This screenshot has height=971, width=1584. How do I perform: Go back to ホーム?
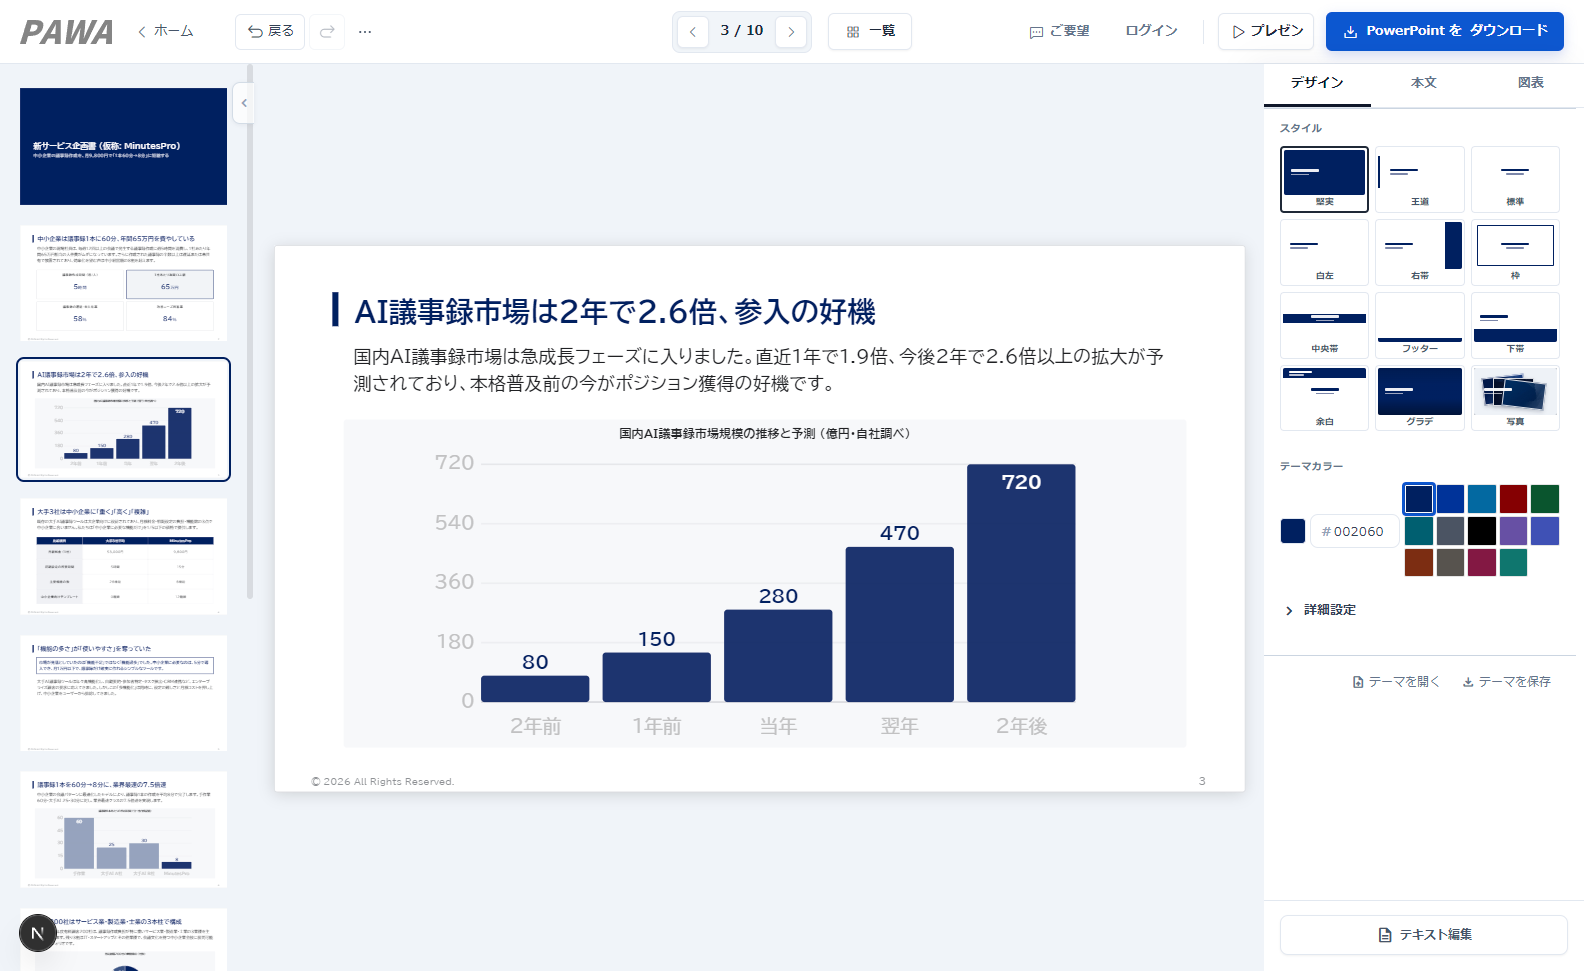click(x=166, y=31)
